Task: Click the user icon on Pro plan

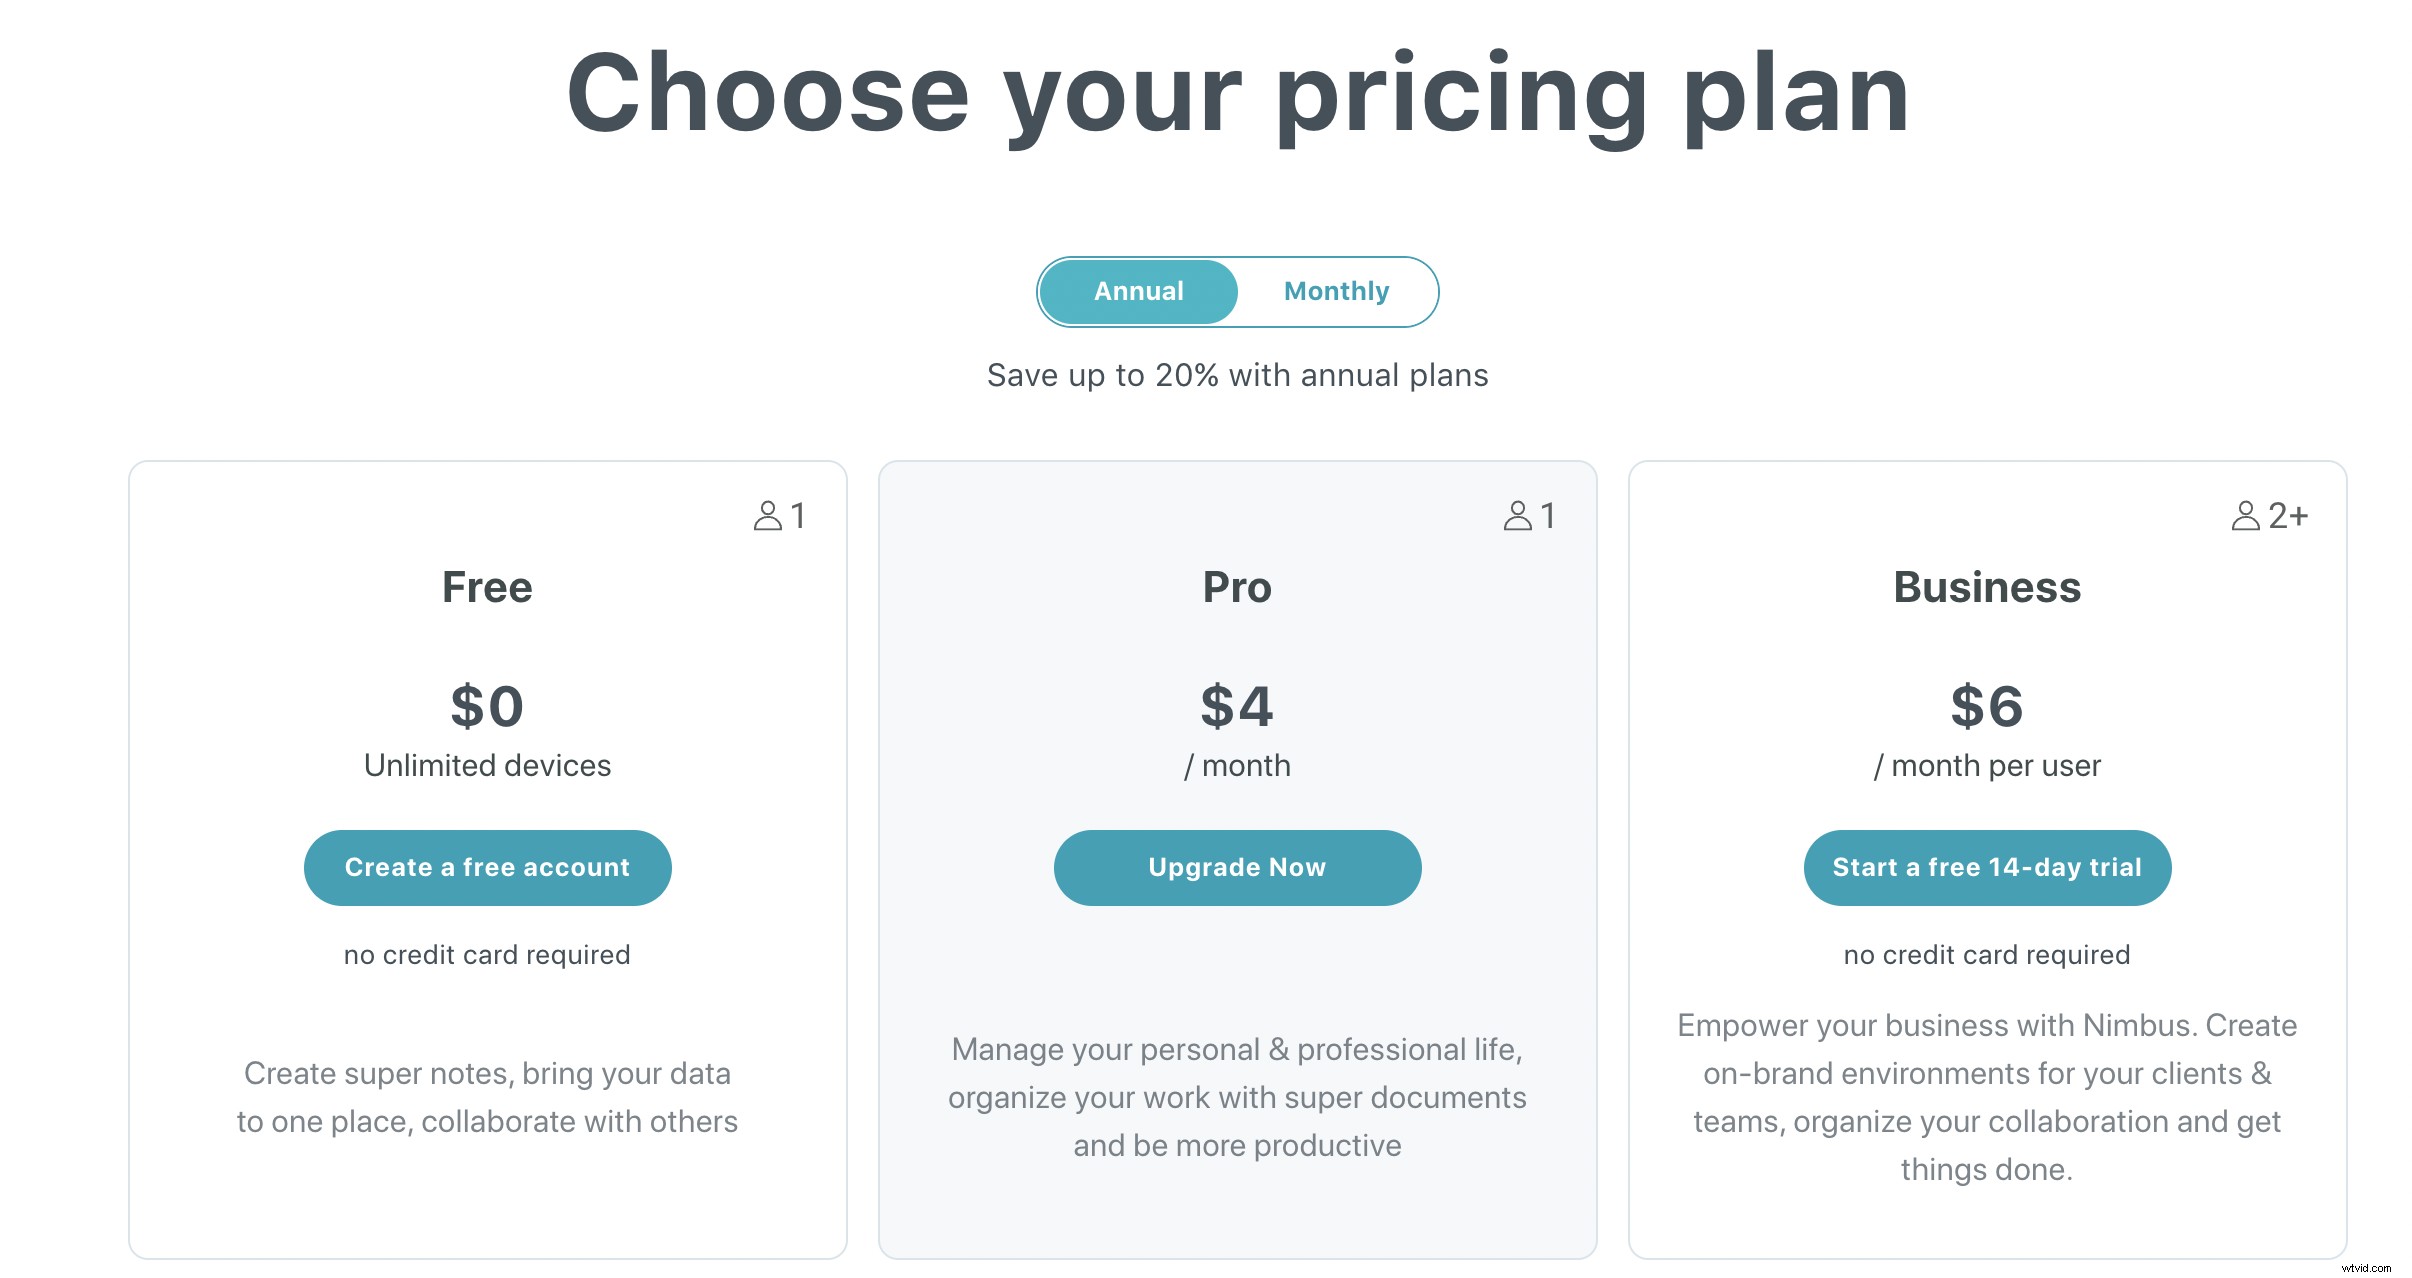Action: point(1518,516)
